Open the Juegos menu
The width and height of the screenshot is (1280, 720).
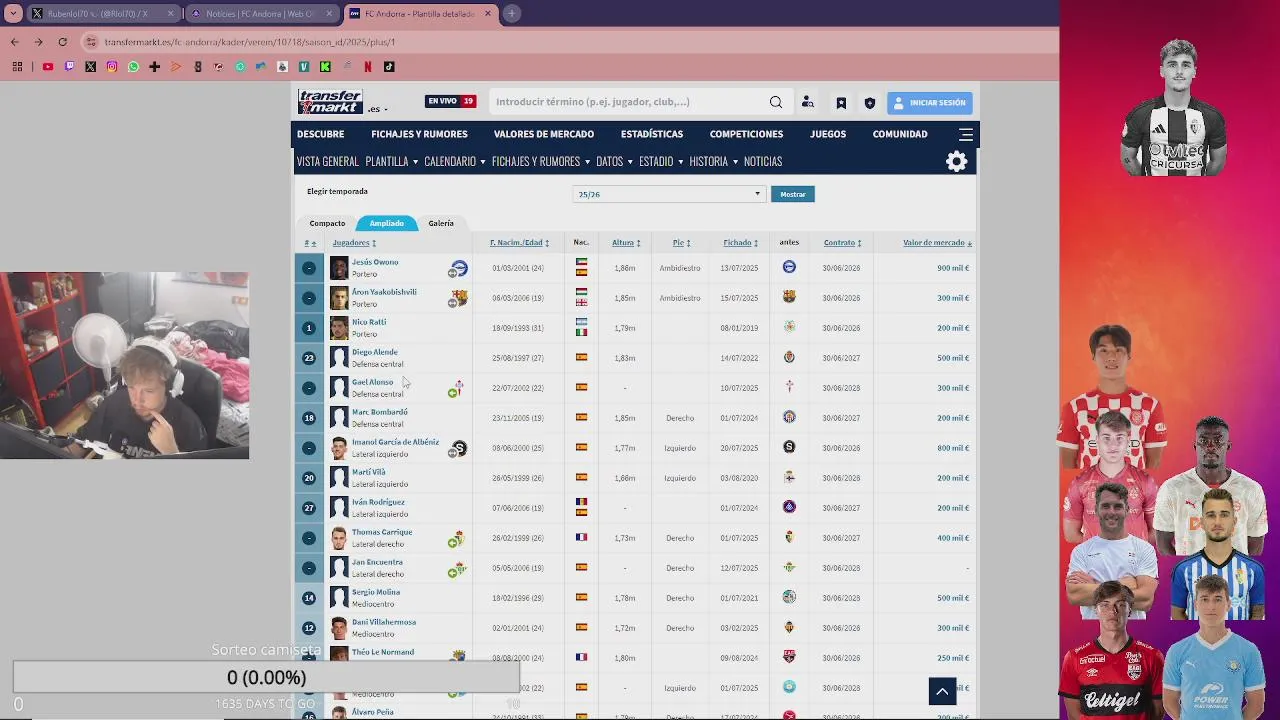[828, 134]
